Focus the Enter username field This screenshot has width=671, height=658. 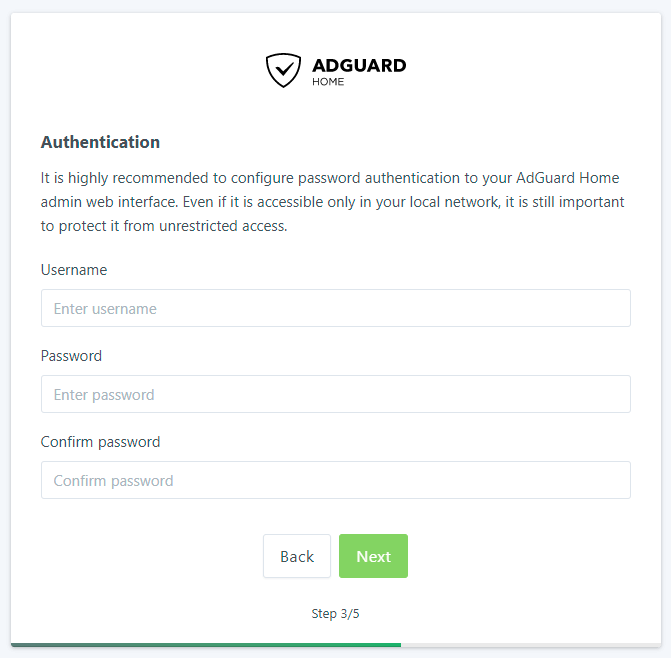(335, 309)
